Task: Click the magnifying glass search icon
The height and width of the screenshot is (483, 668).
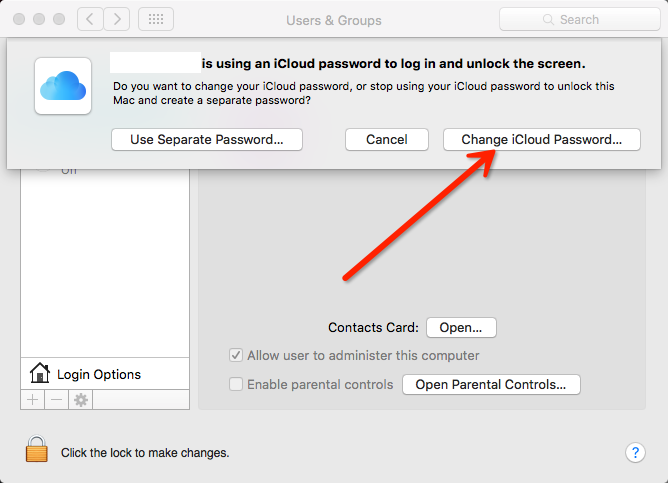Action: 548,19
